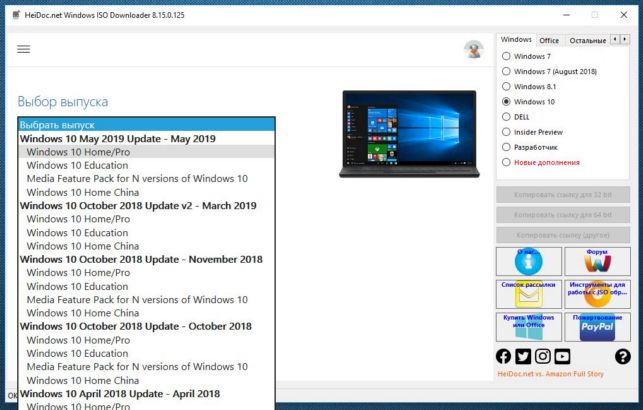Select Windows 10 Home/Pro under October 2018
Image resolution: width=643 pixels, height=410 pixels.
click(146, 340)
